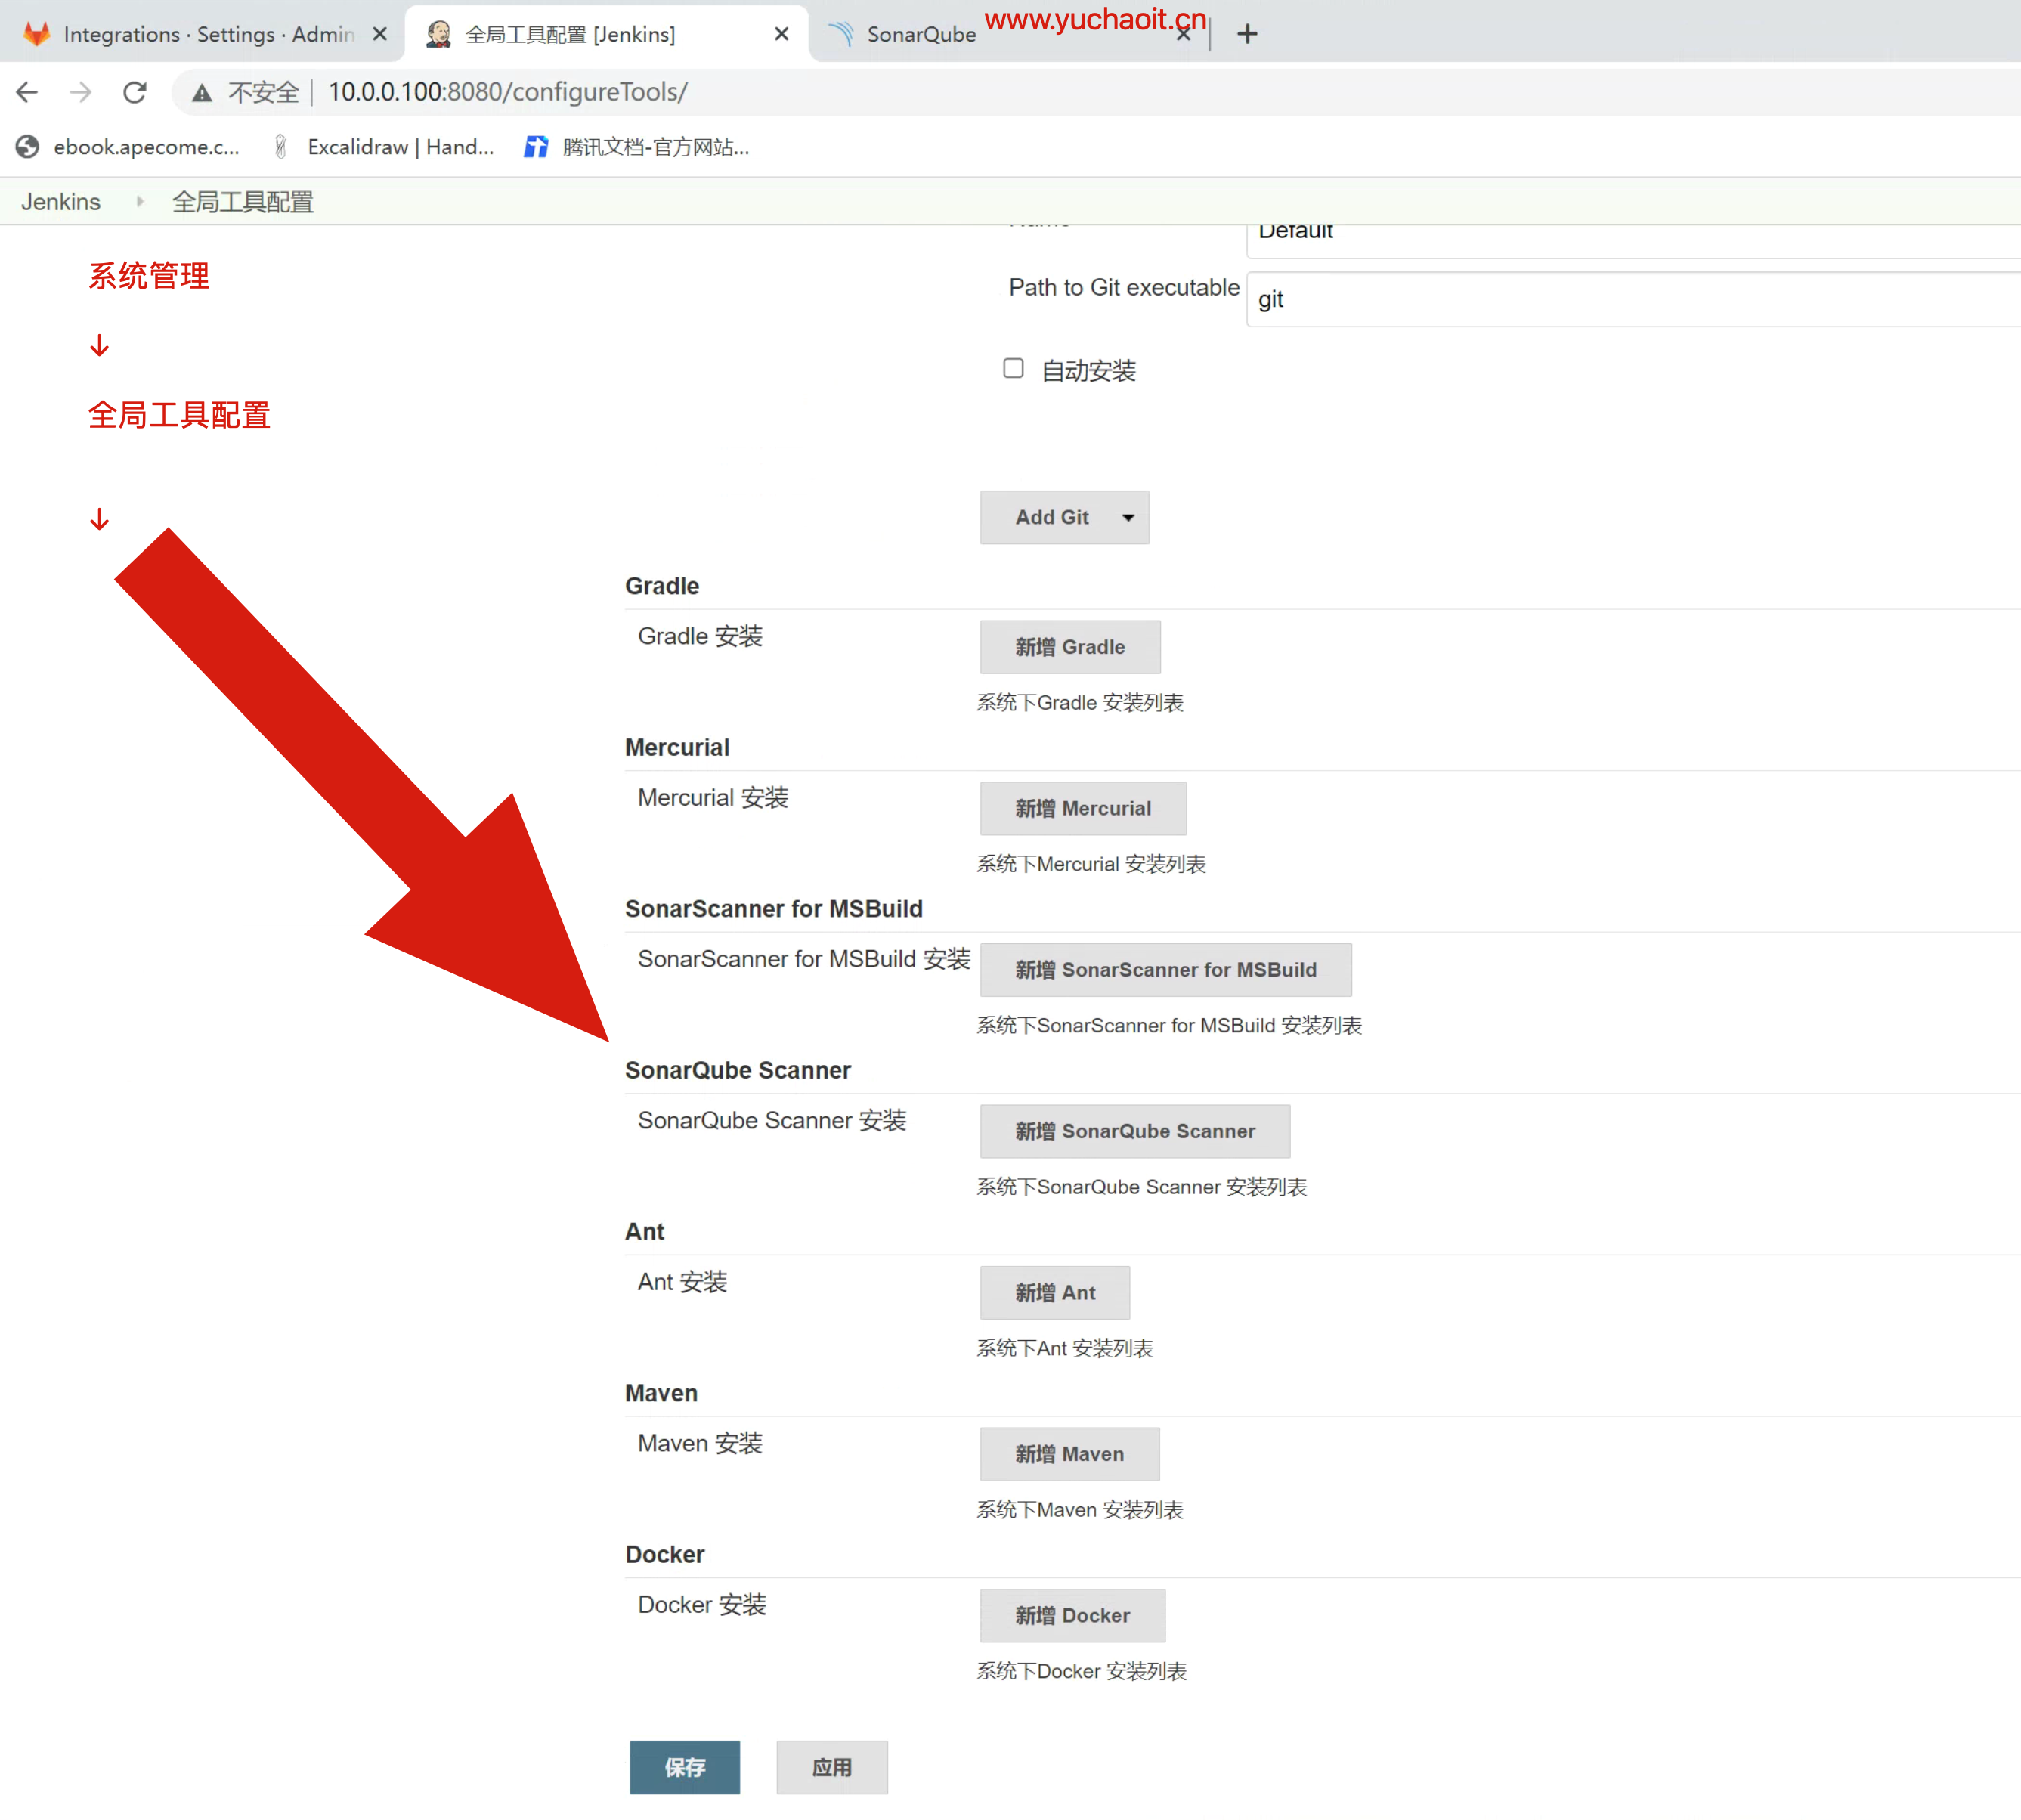Click the not-secure warning triangle icon
The width and height of the screenshot is (2021, 1820).
[x=202, y=93]
